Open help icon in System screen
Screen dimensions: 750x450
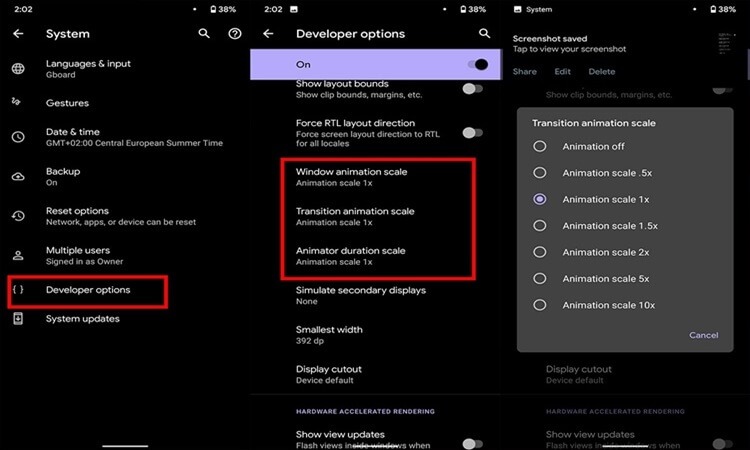[x=235, y=33]
